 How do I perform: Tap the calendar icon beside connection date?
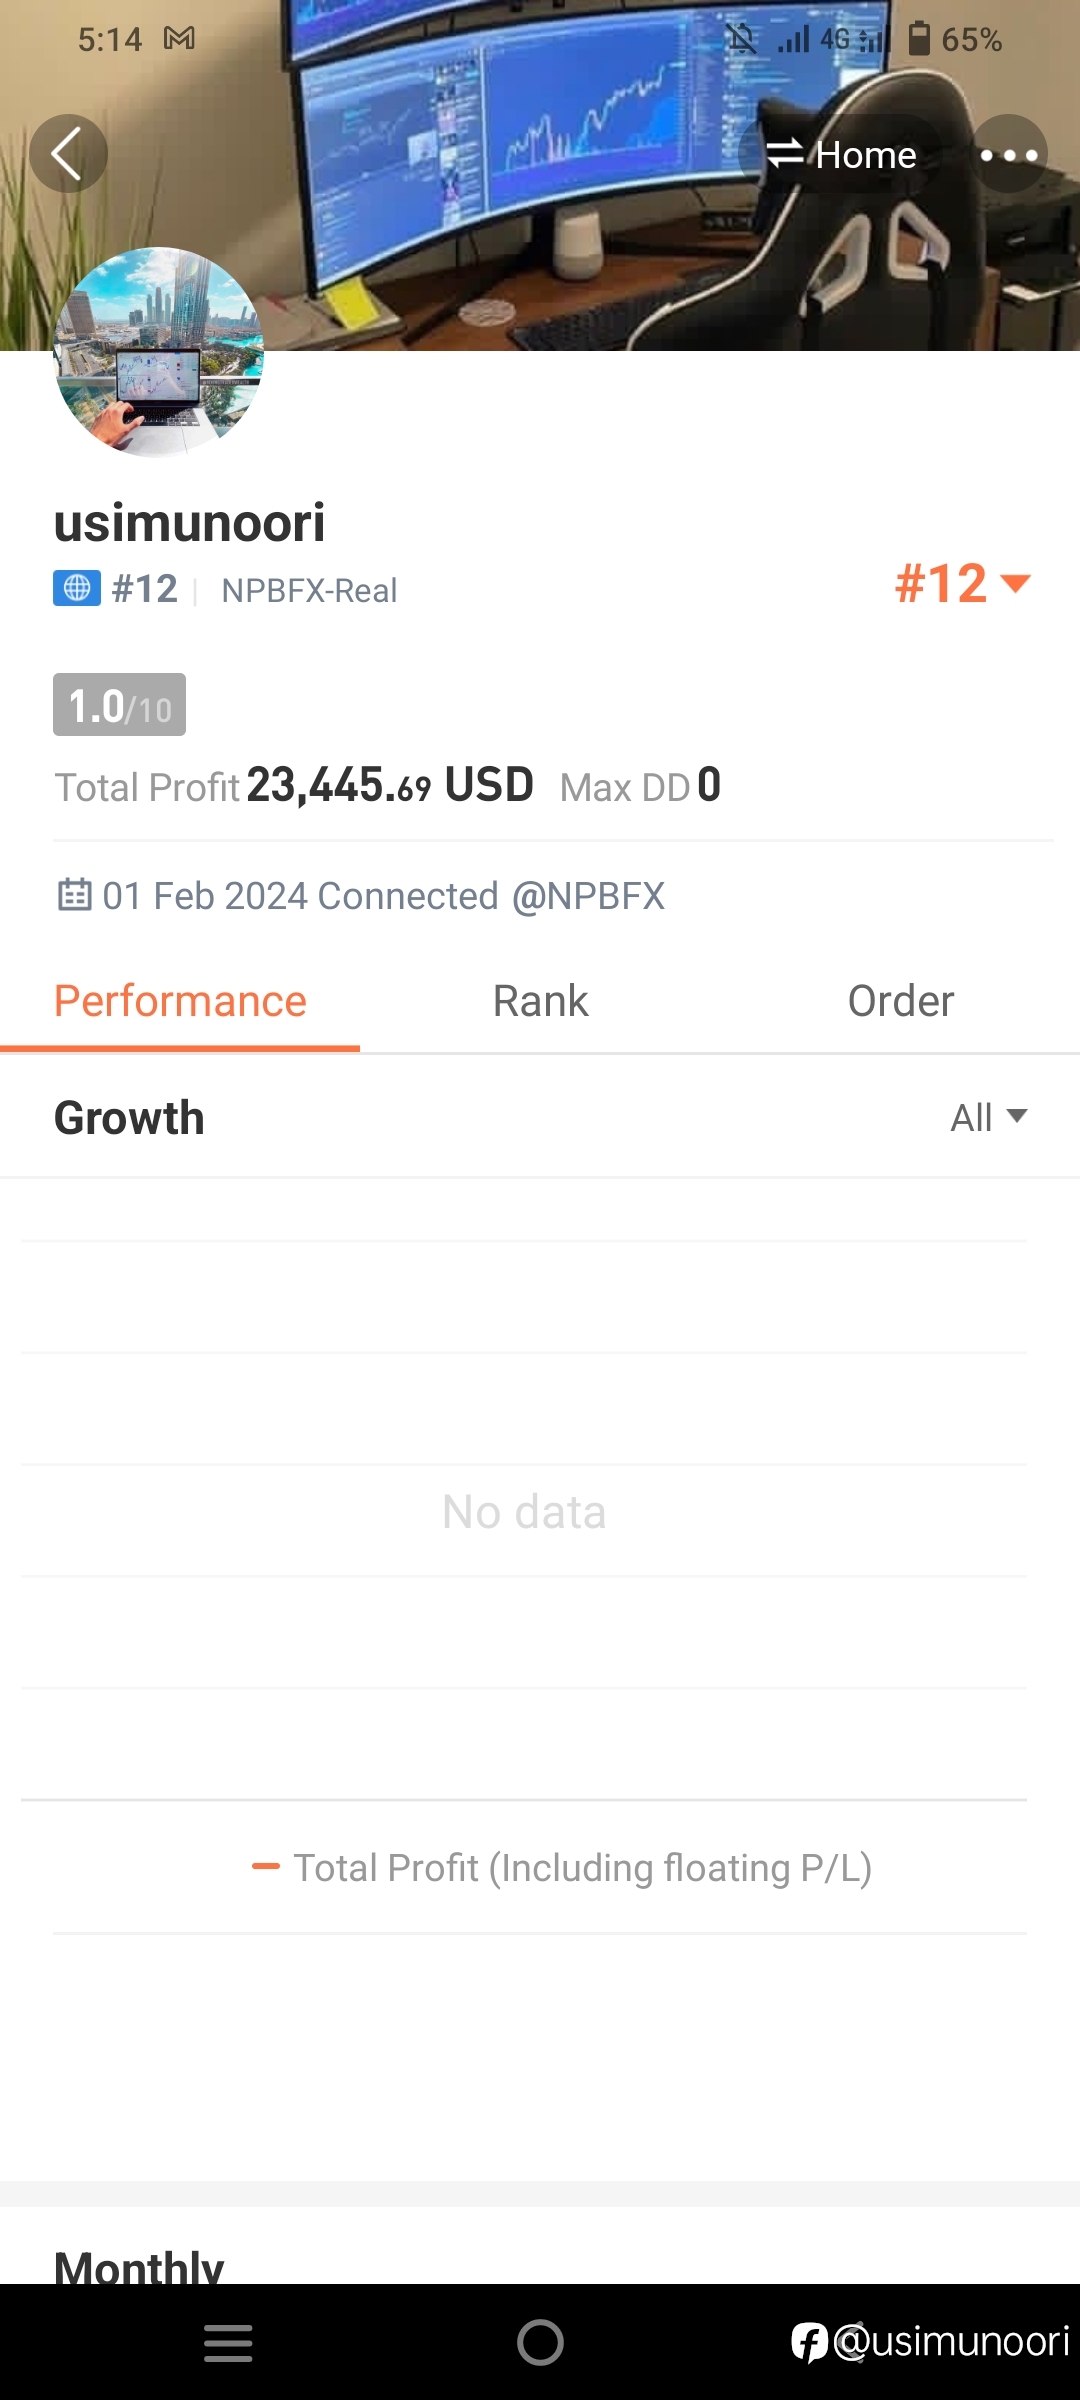75,894
